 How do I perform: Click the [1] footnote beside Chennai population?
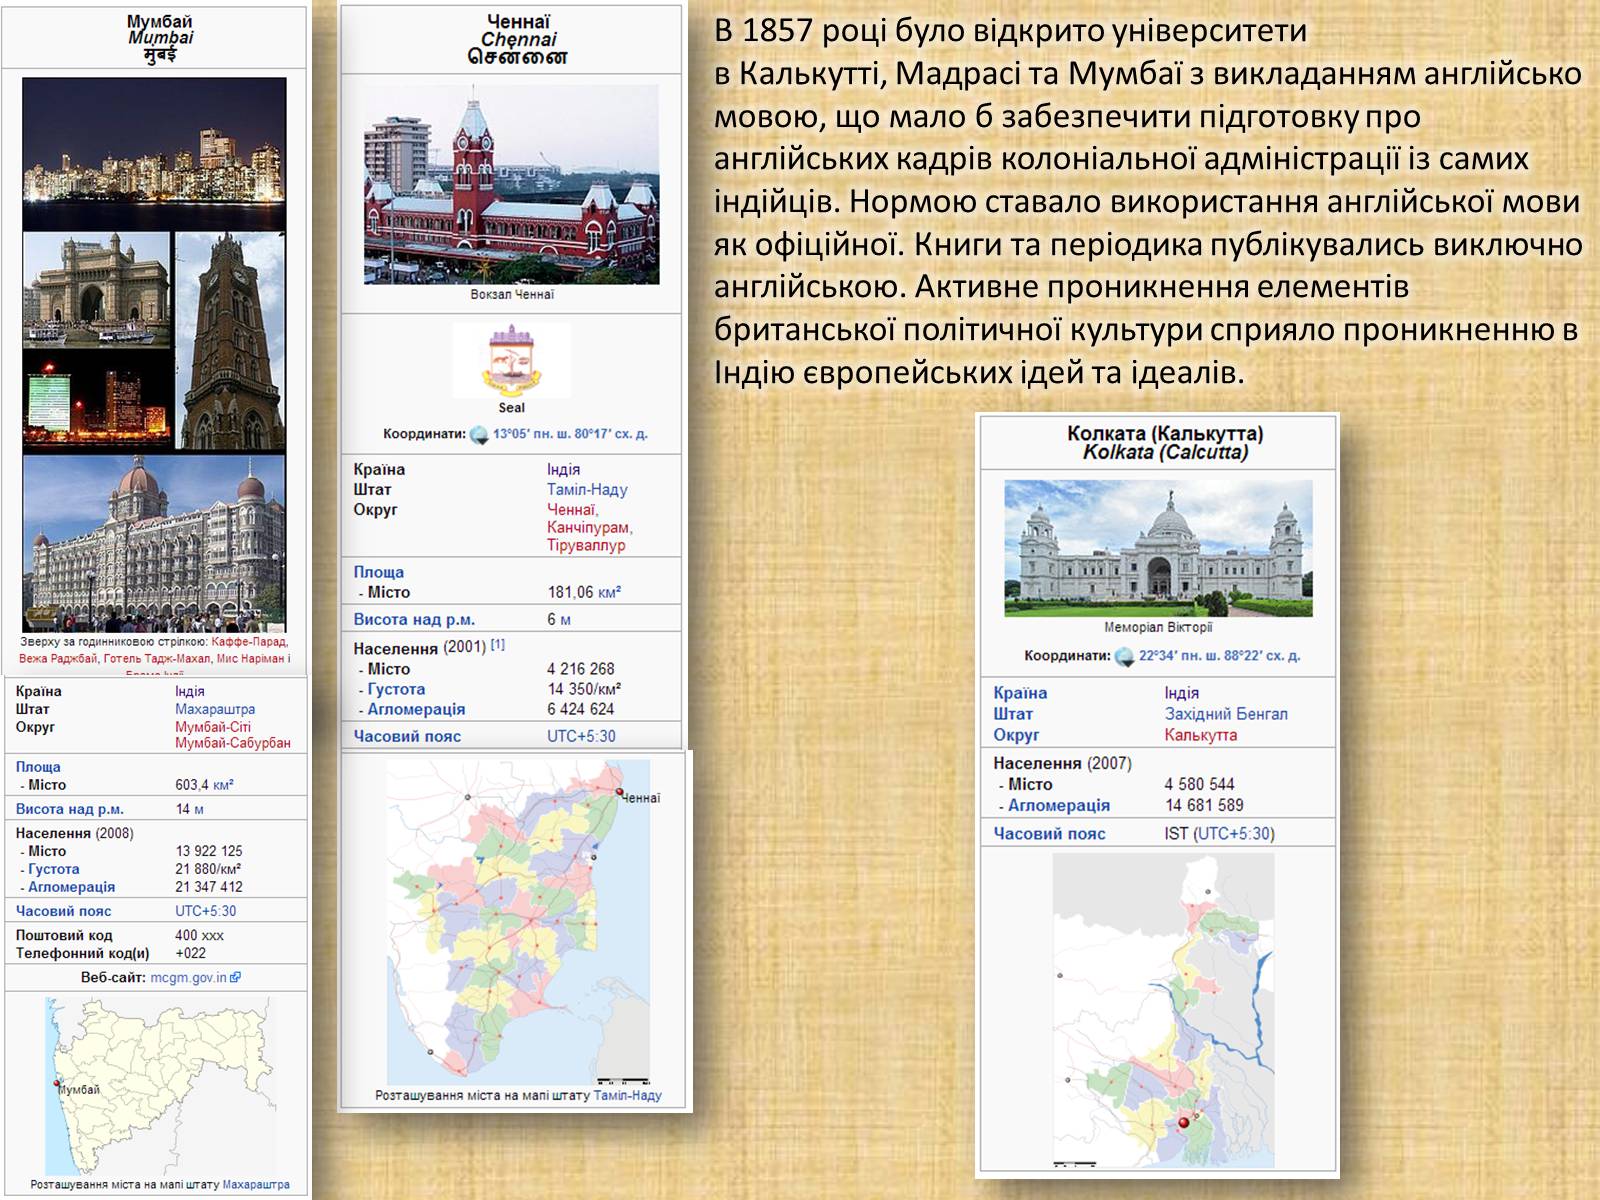pyautogui.click(x=498, y=645)
